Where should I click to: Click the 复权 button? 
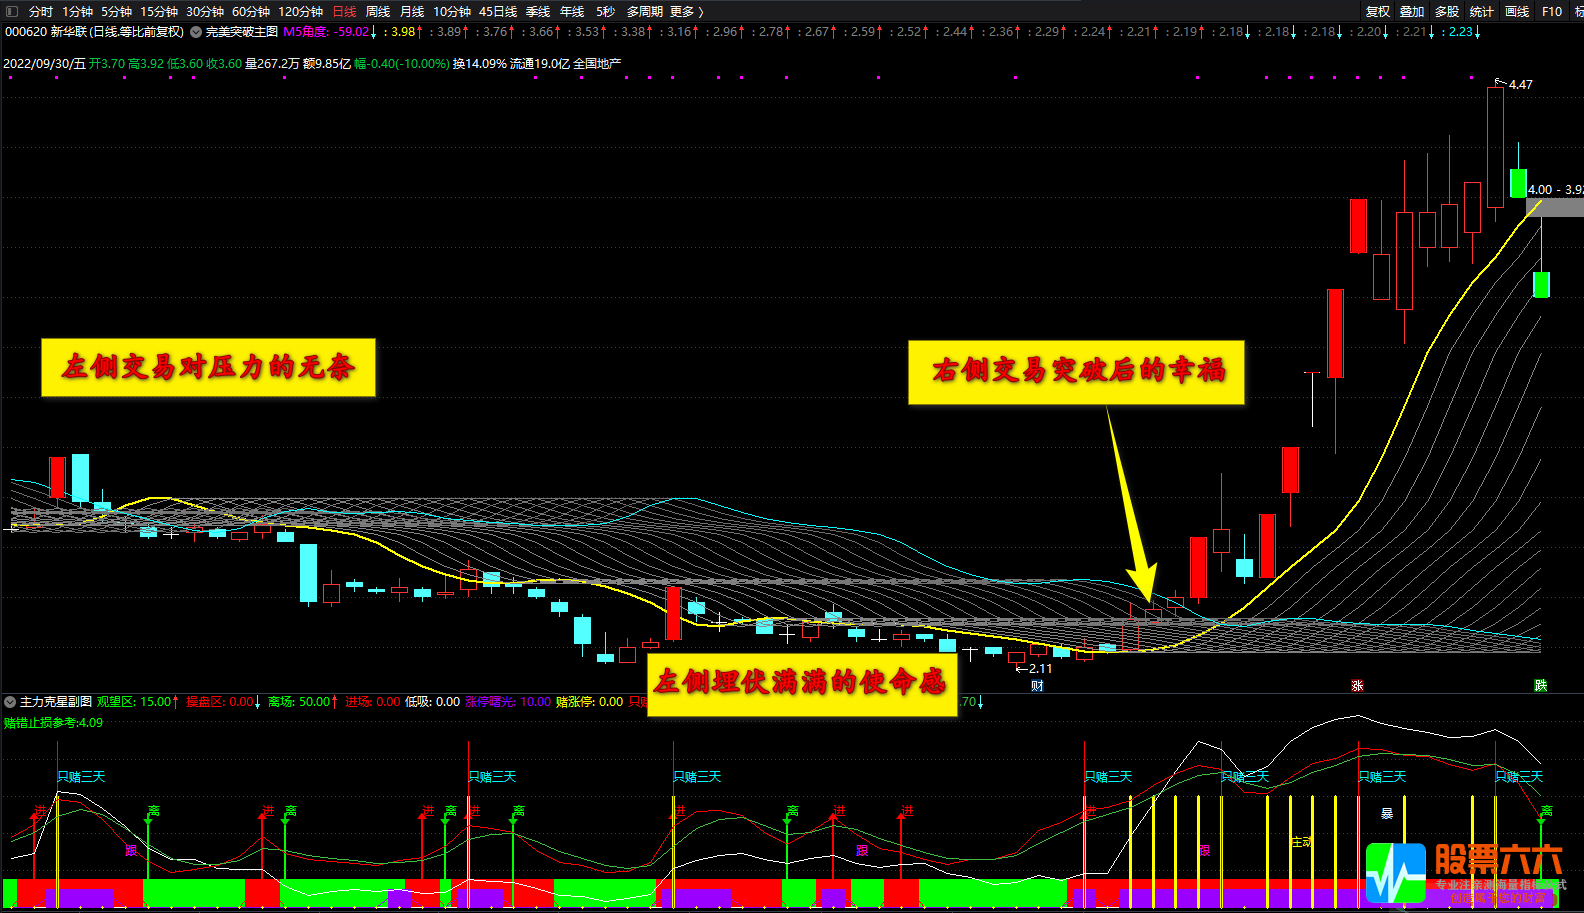pos(1378,11)
